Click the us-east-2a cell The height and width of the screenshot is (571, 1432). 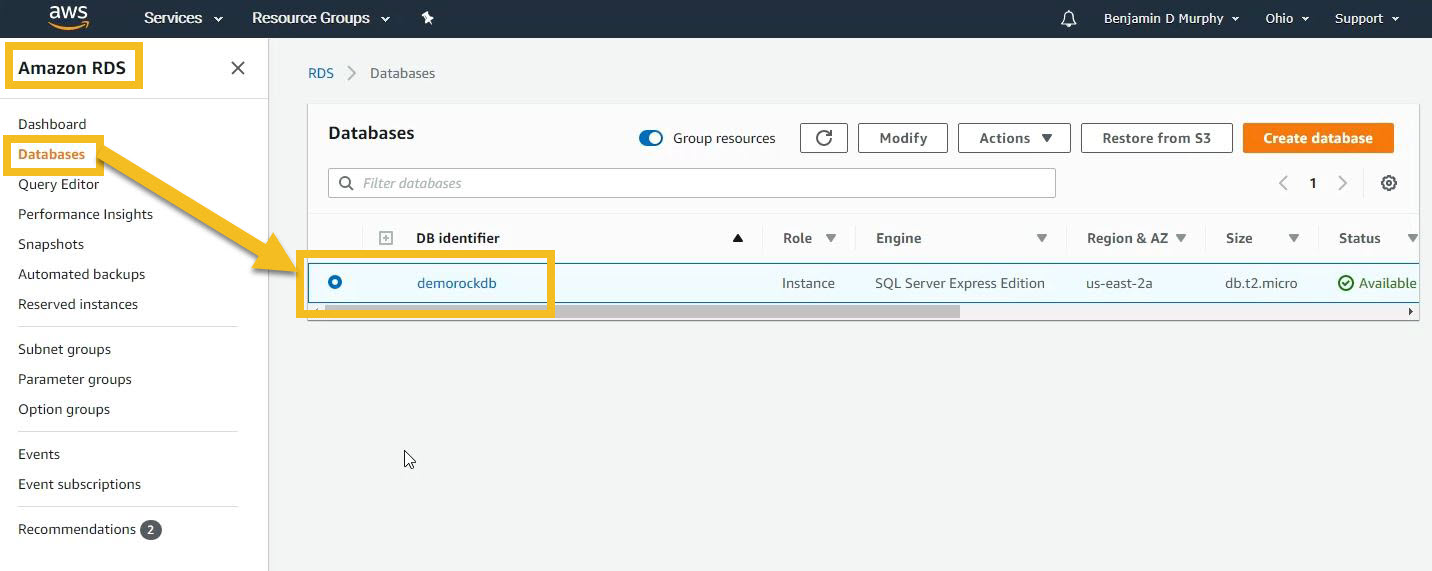1119,283
